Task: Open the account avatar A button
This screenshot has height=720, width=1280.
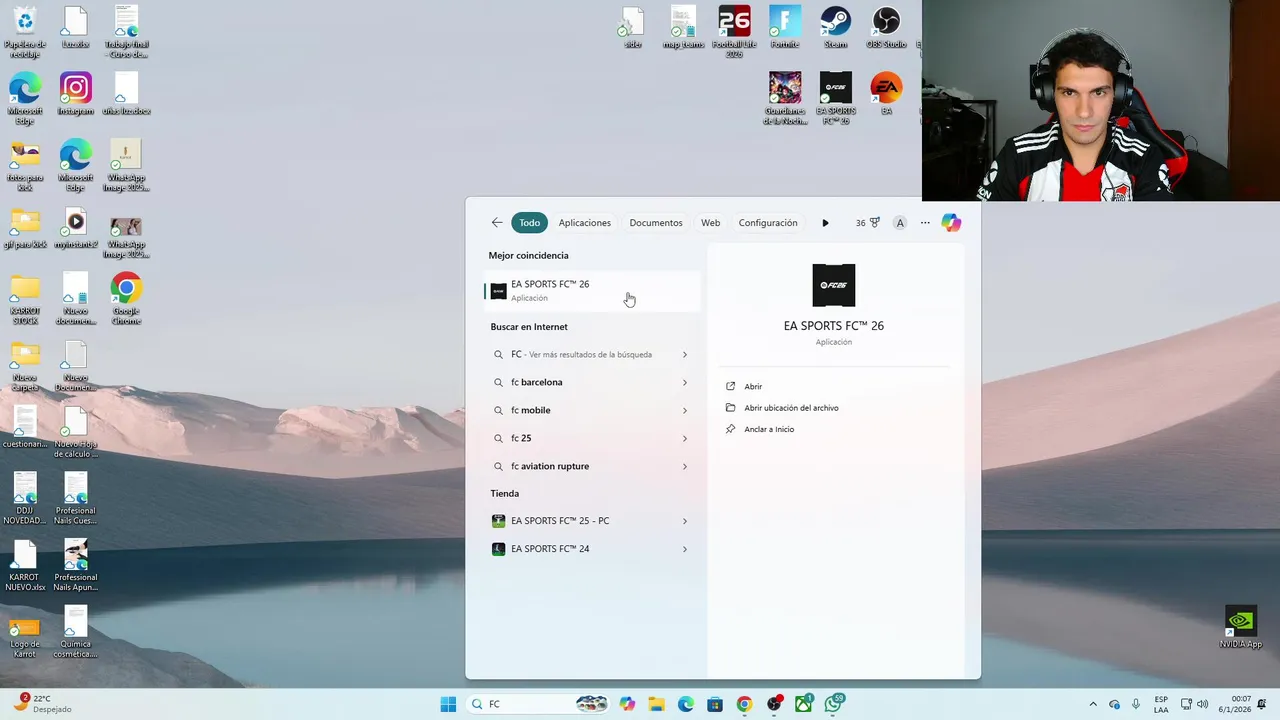Action: (900, 223)
